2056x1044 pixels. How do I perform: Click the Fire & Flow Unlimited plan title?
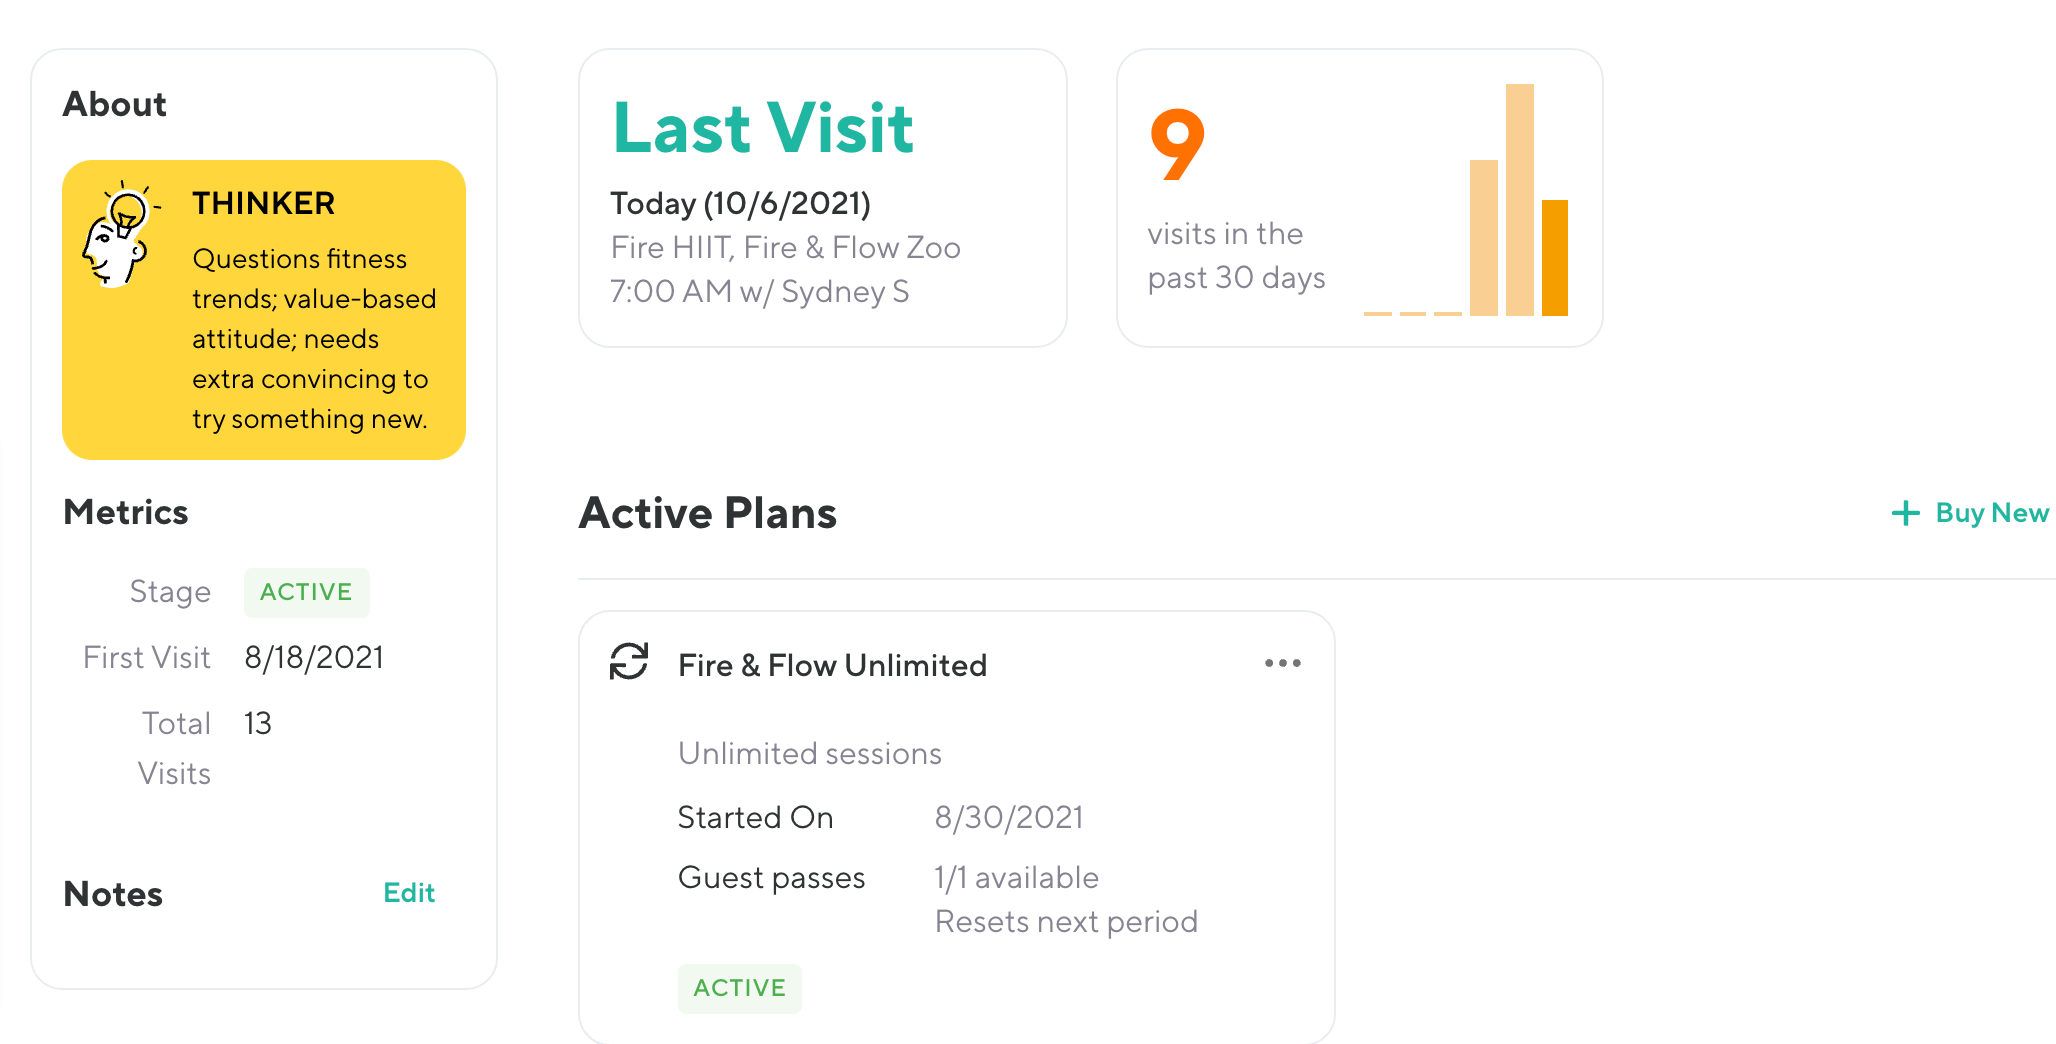[x=832, y=665]
